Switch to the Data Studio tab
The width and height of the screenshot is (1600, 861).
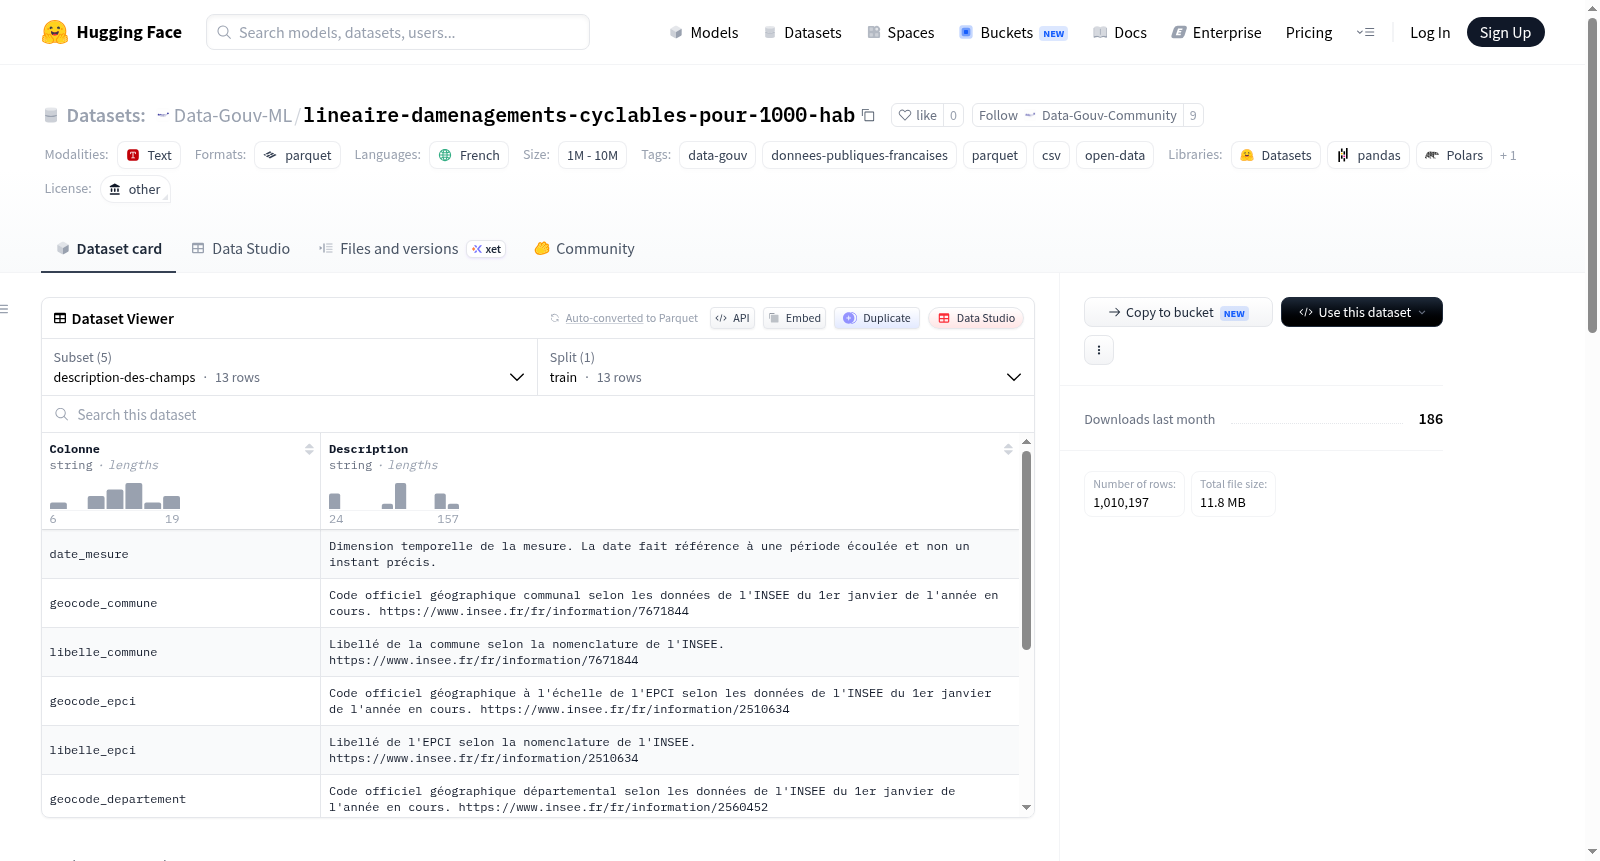[x=241, y=248]
